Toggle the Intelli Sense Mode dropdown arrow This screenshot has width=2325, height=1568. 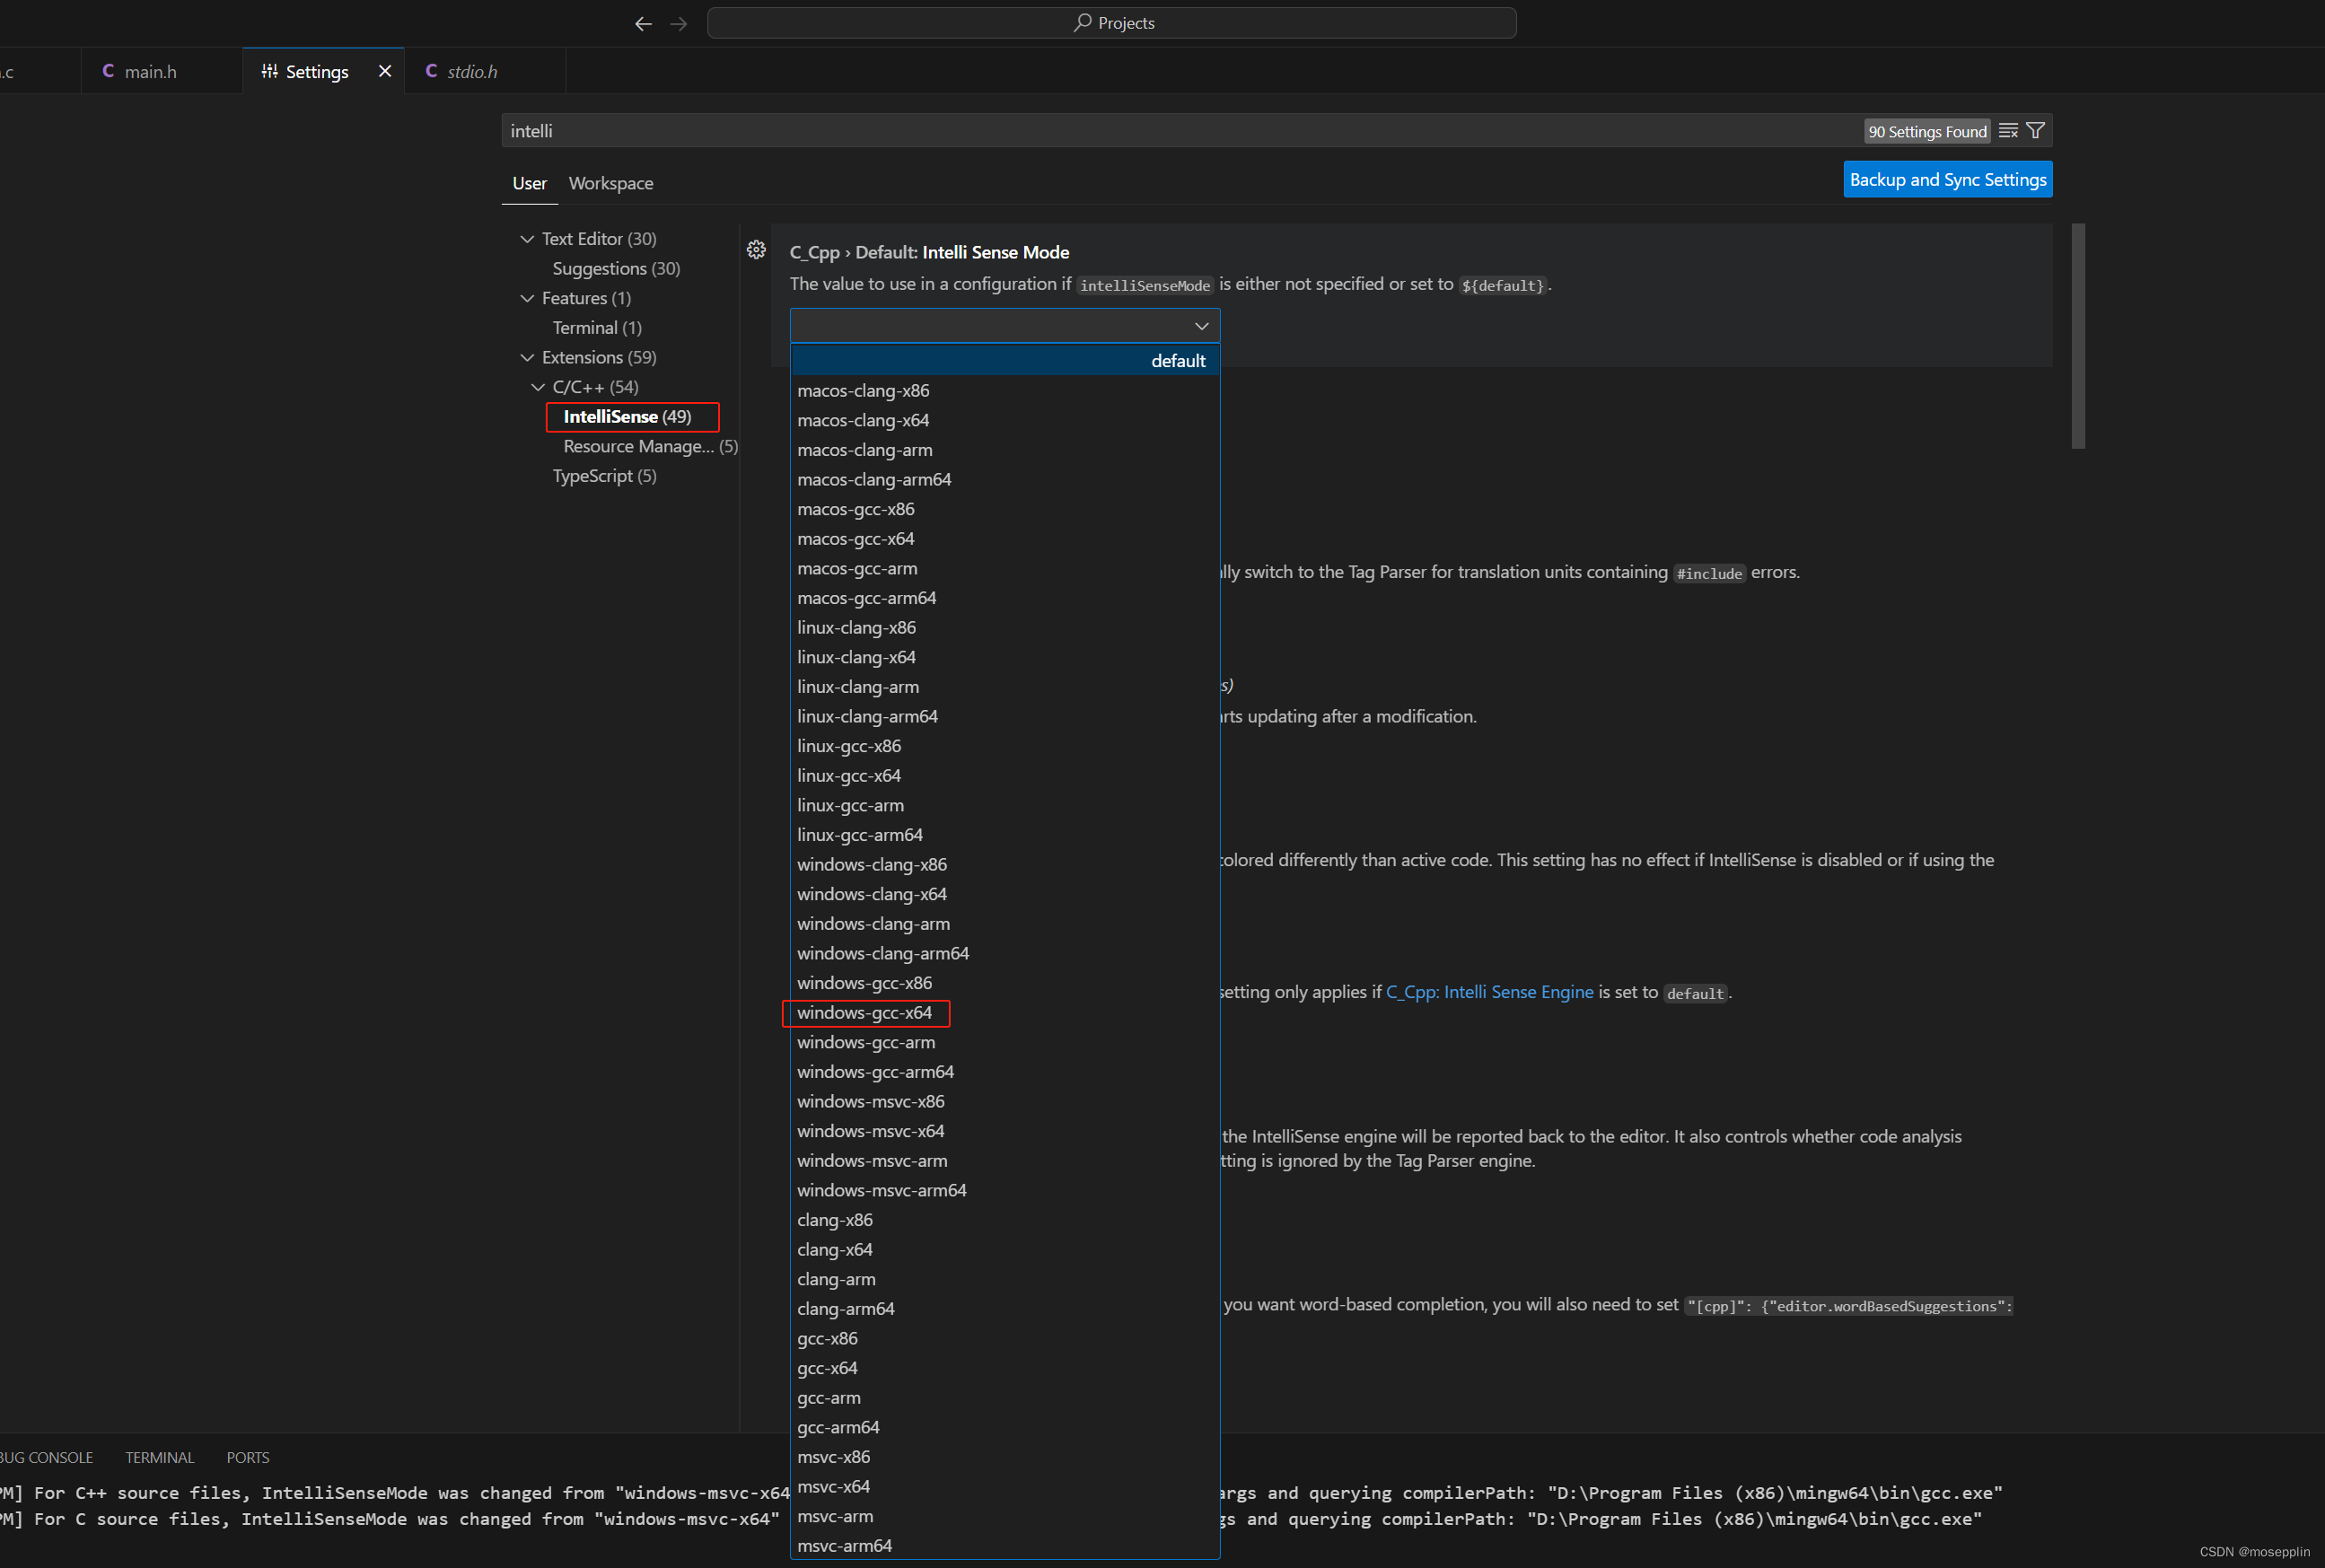(1201, 326)
